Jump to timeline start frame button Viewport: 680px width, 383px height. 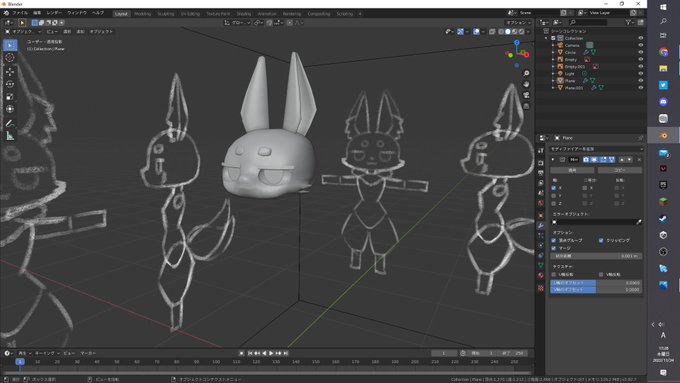[250, 354]
